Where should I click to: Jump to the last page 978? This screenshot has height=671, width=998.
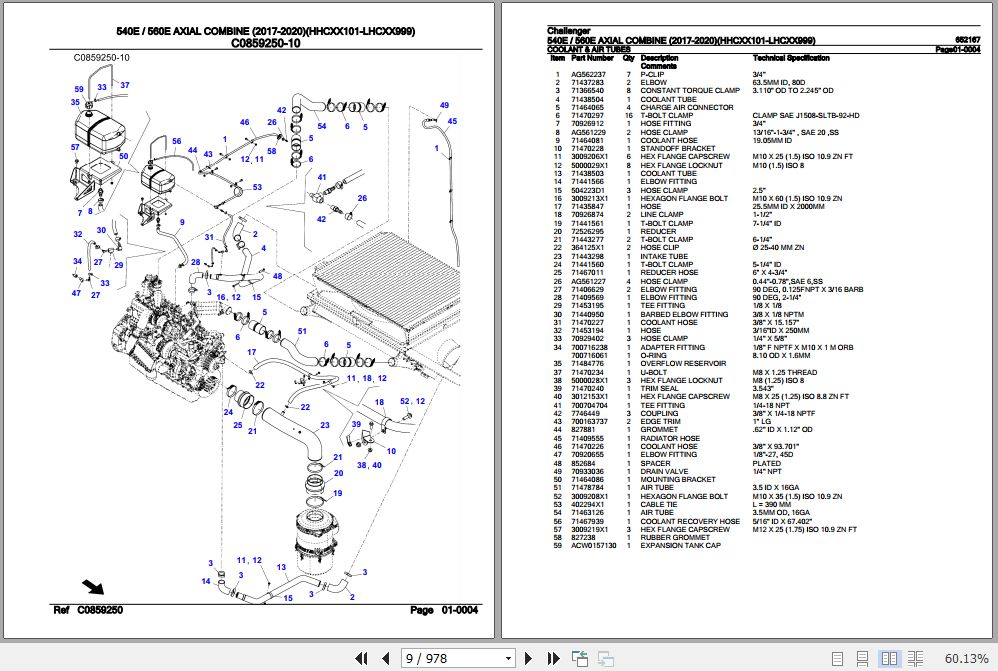coord(552,658)
